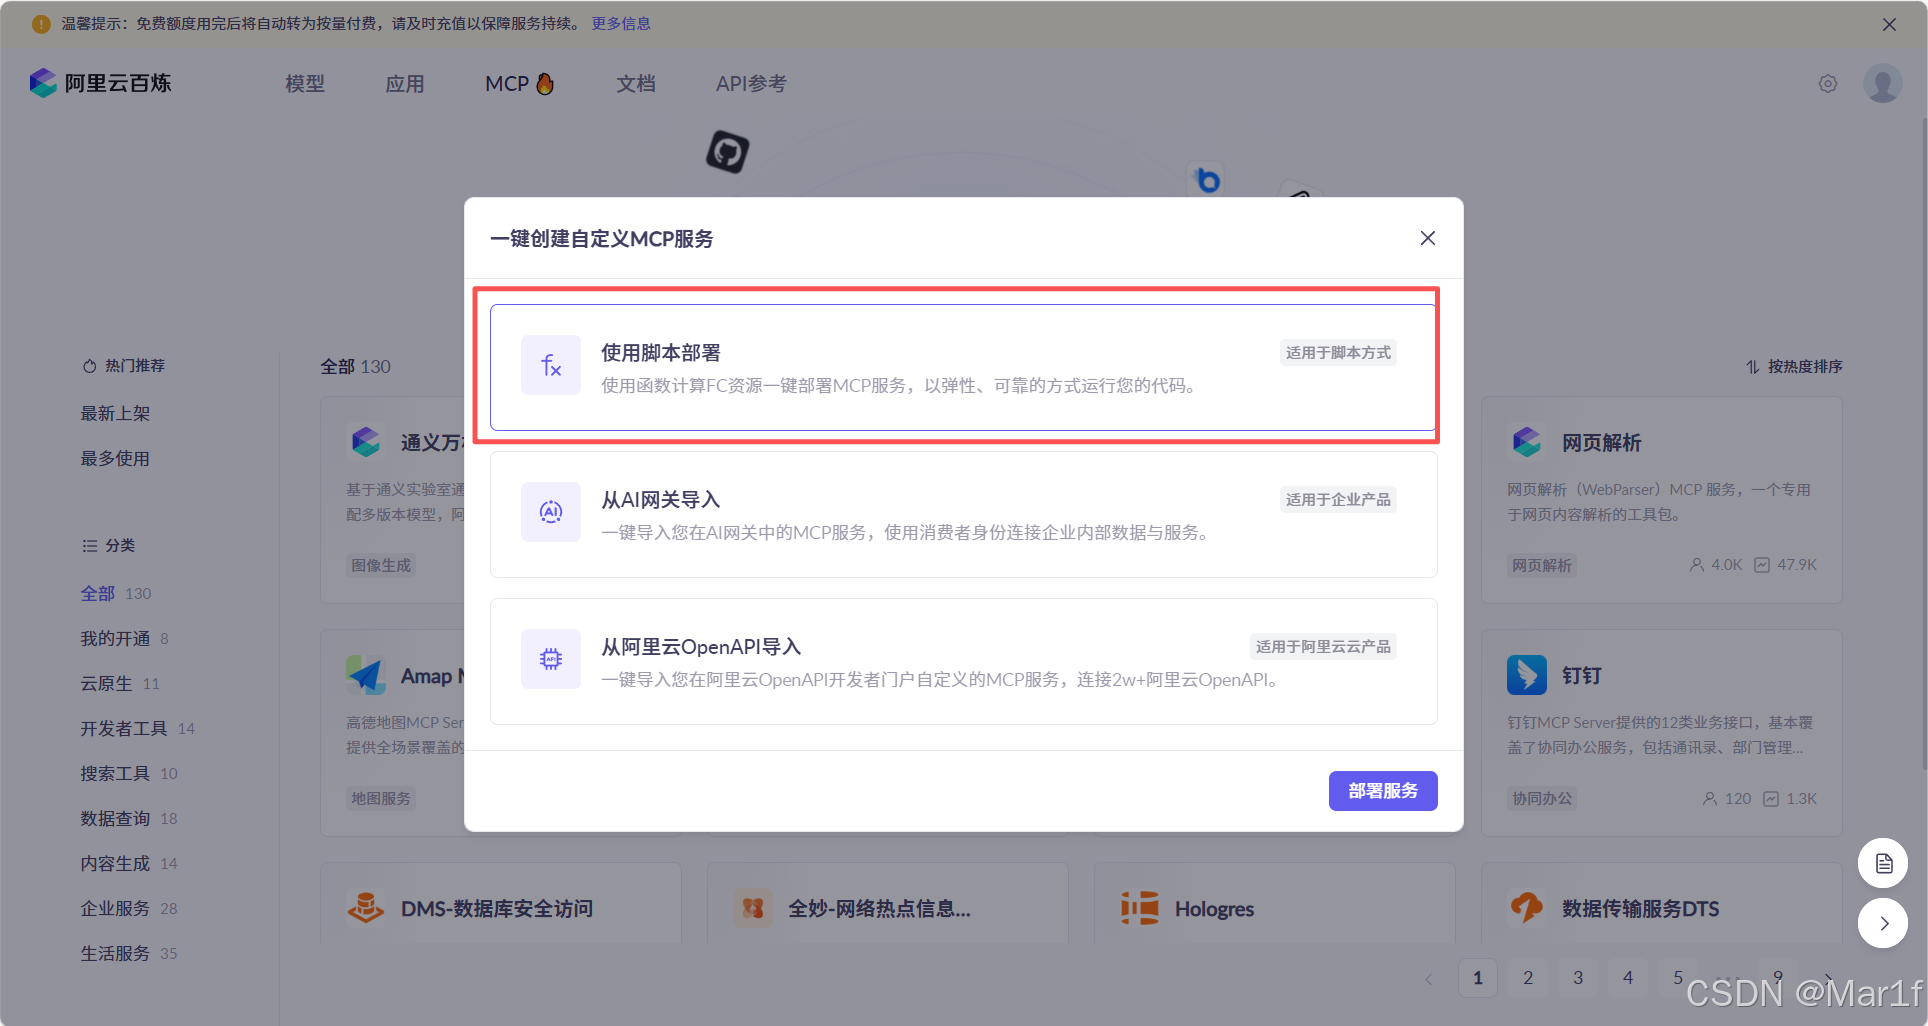Click the 协同办公 tag on 钉钉 card
Image resolution: width=1928 pixels, height=1026 pixels.
(x=1542, y=798)
